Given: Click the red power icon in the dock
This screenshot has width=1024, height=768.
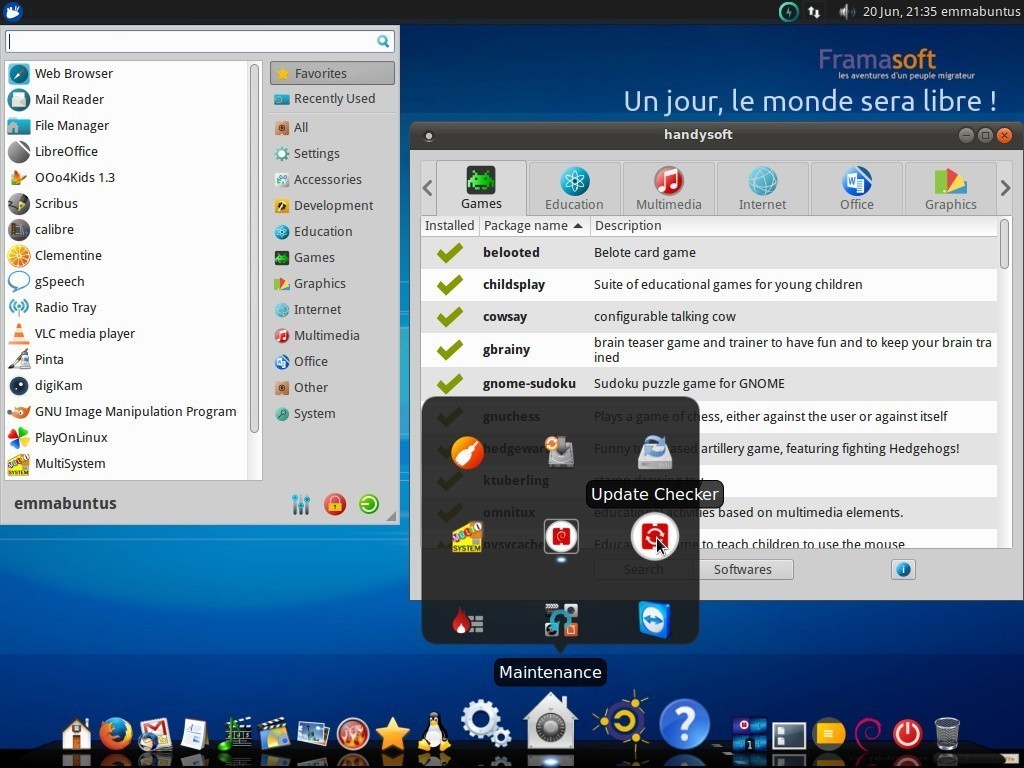Looking at the screenshot, I should (907, 734).
